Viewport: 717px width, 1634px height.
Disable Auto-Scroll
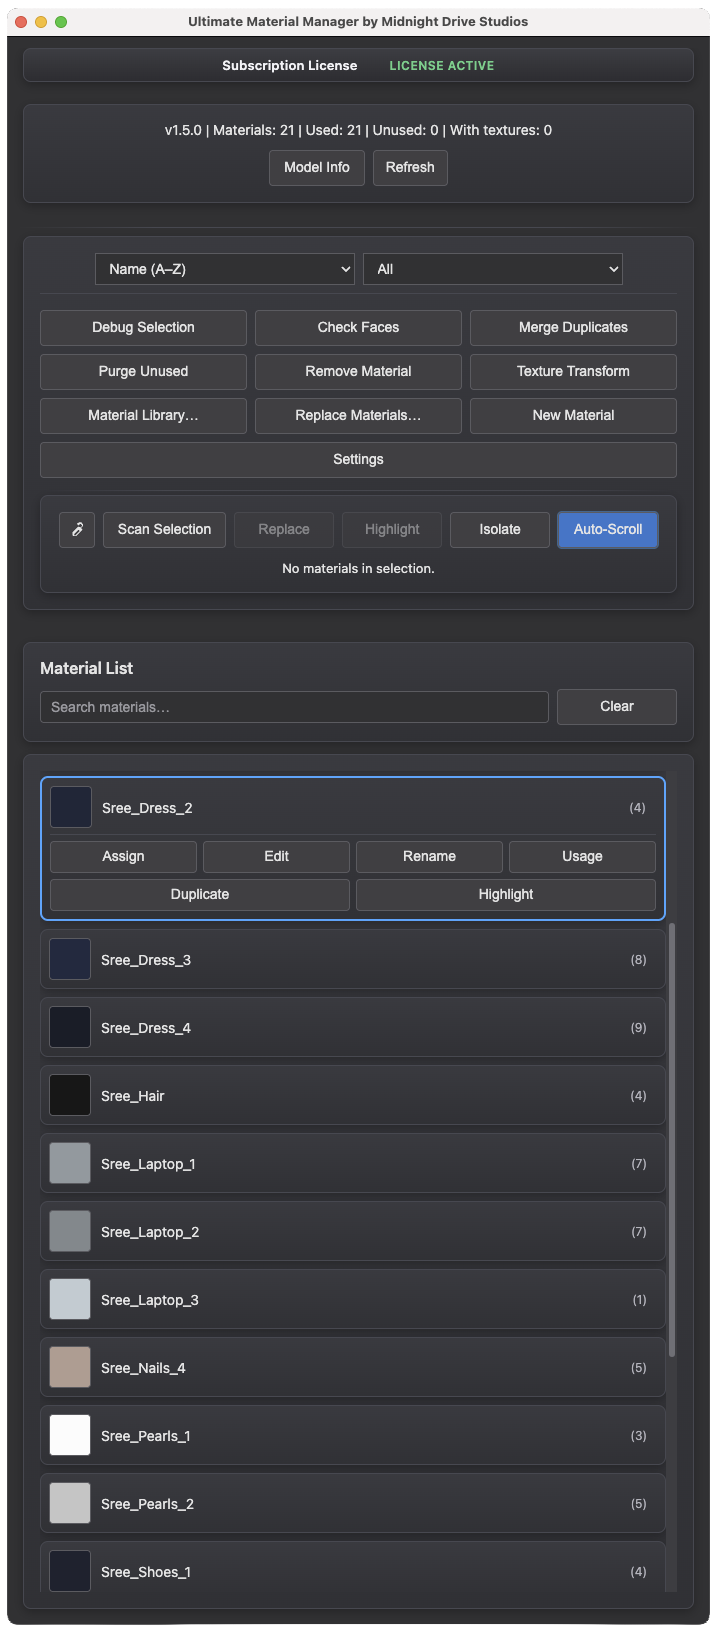point(607,529)
